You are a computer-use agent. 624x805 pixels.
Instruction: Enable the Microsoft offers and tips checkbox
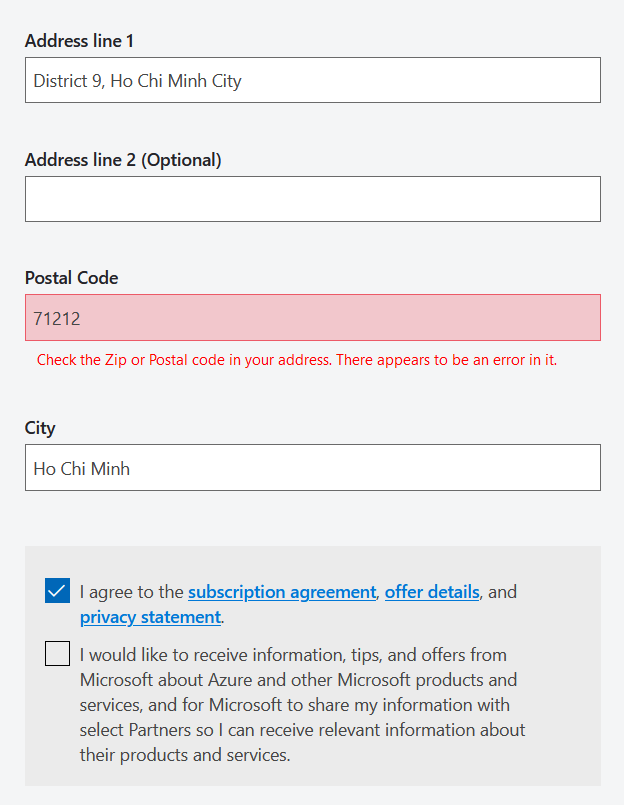click(57, 654)
